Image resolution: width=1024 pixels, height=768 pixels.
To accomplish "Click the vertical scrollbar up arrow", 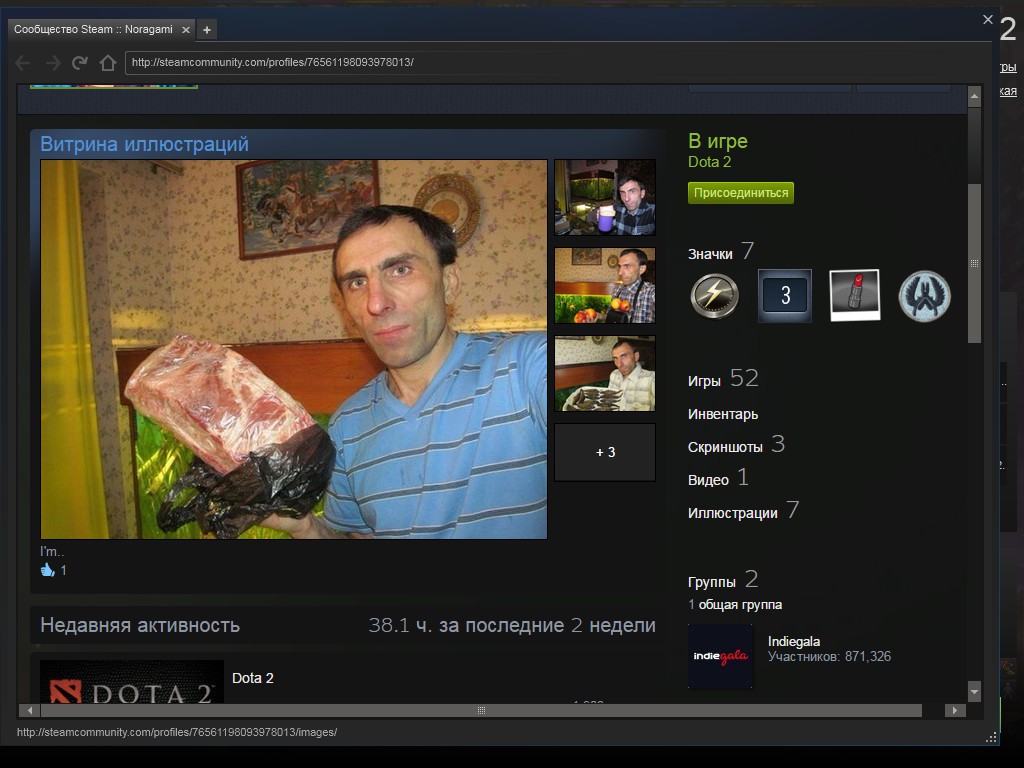I will pos(974,97).
